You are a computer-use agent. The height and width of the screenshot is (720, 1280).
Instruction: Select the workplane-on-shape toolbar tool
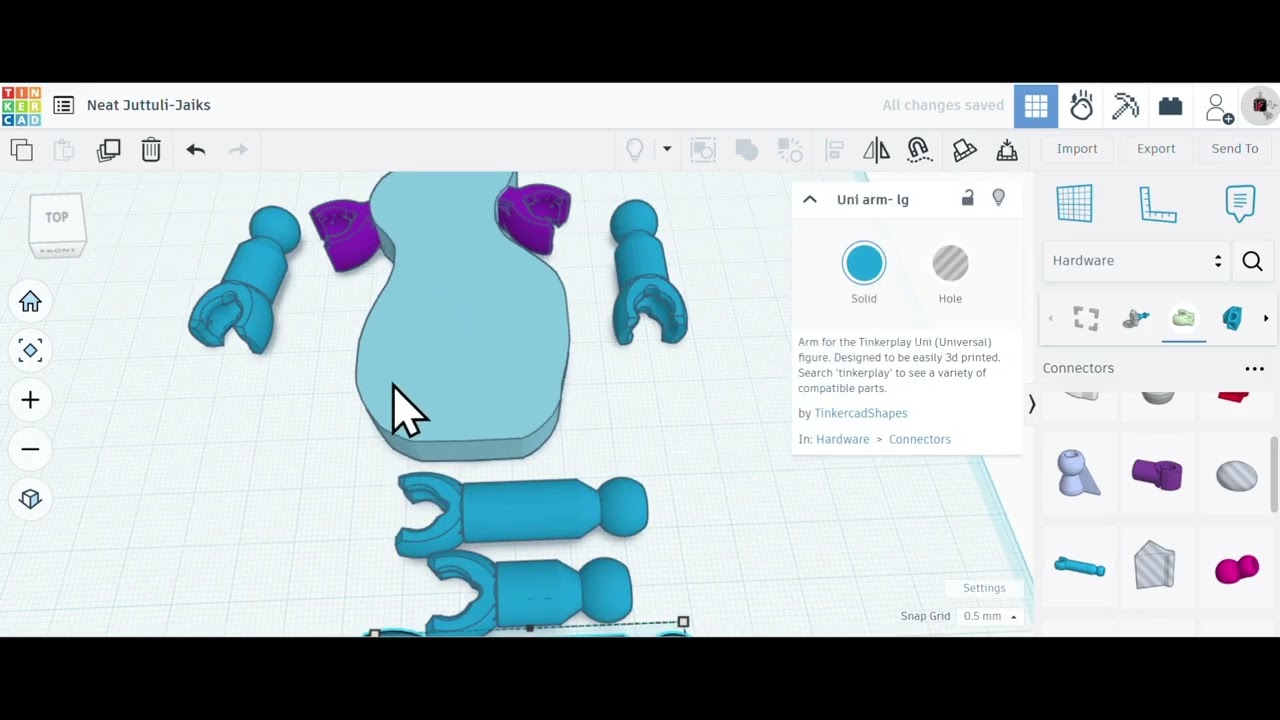[x=964, y=150]
